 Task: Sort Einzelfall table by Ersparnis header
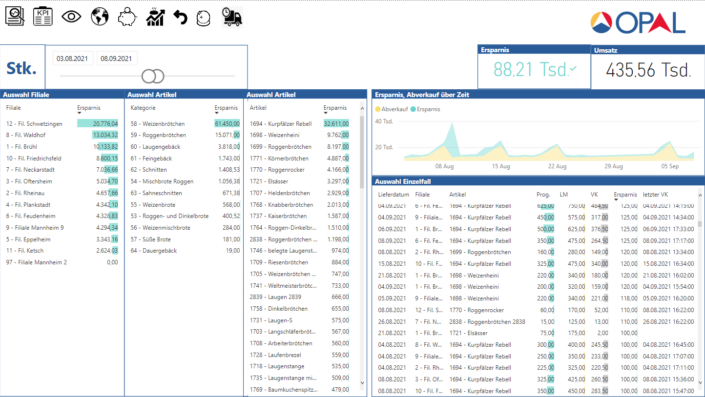625,195
